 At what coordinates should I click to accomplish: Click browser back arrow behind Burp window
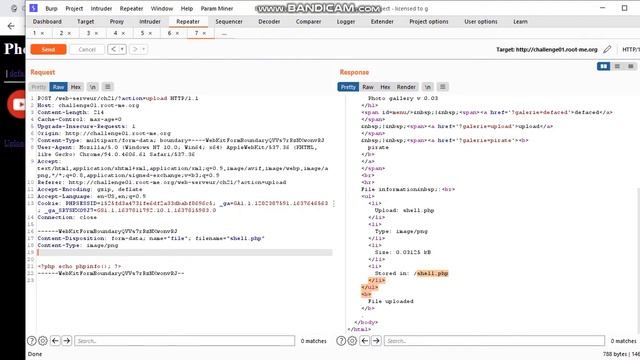tap(11, 26)
